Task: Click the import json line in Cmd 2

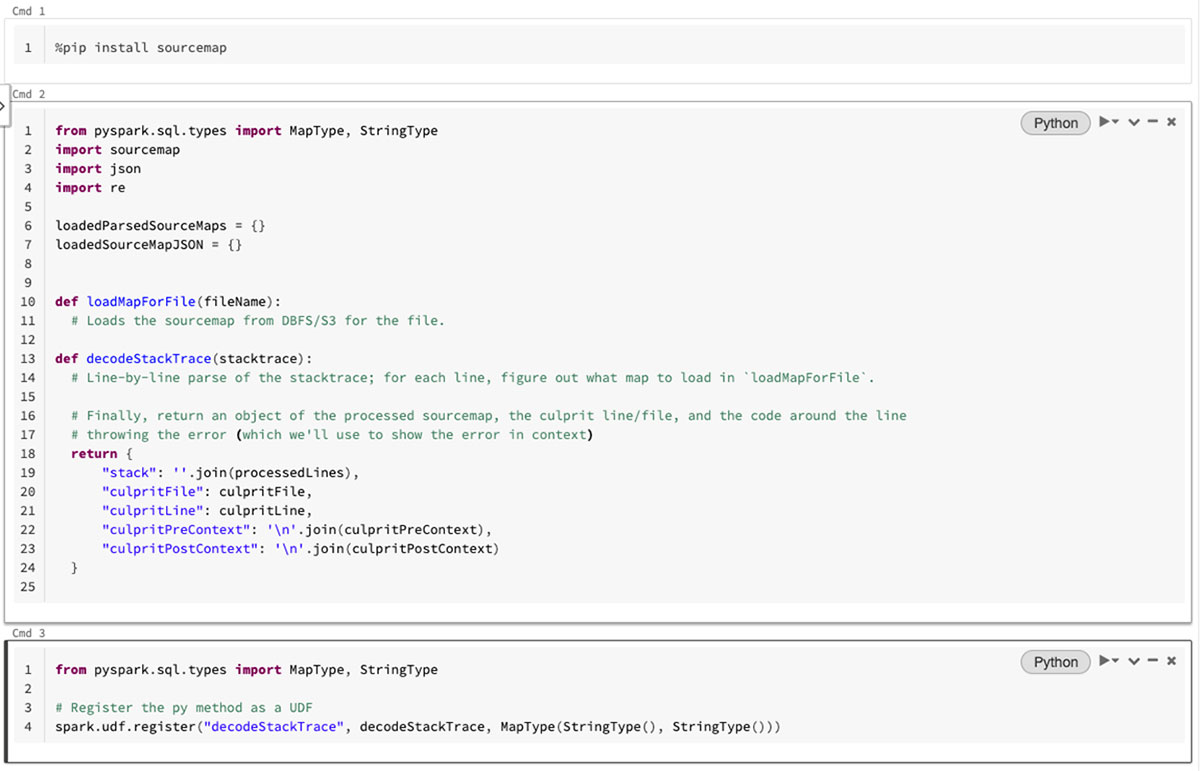Action: pyautogui.click(x=98, y=169)
